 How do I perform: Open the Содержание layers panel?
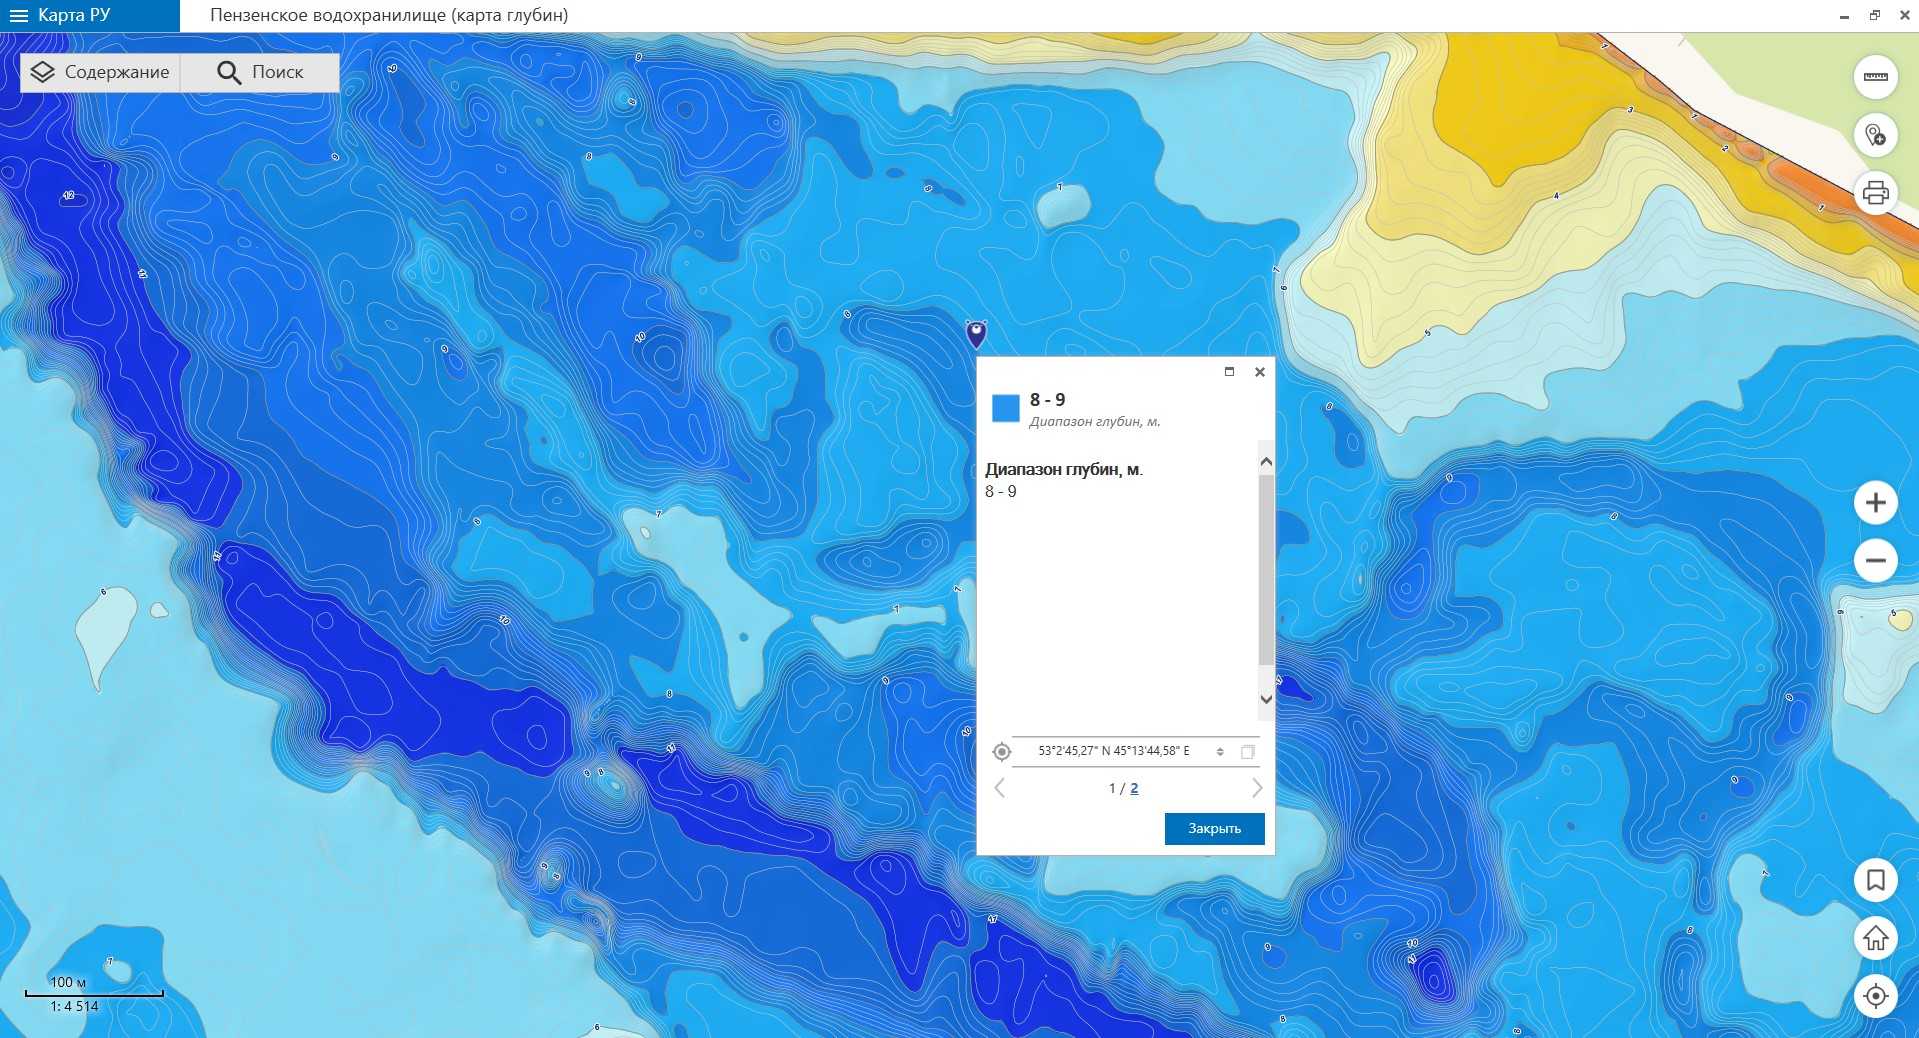pos(100,72)
